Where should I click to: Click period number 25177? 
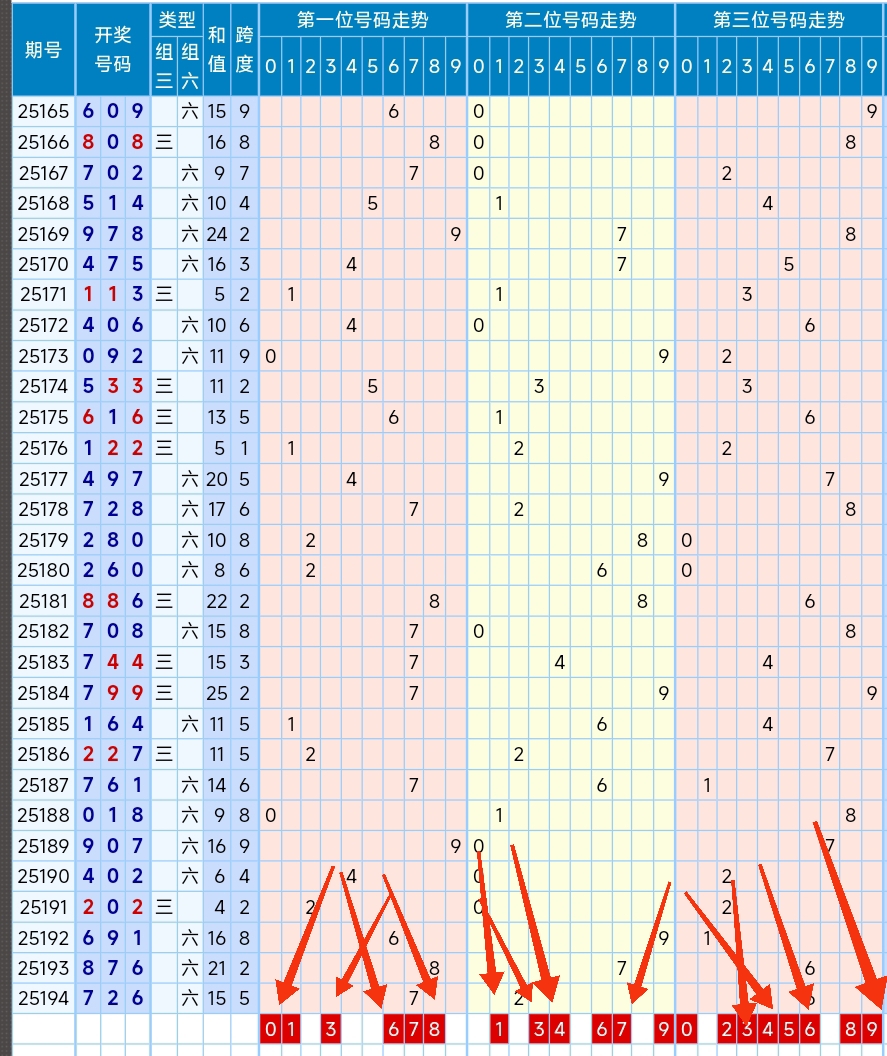coord(43,479)
